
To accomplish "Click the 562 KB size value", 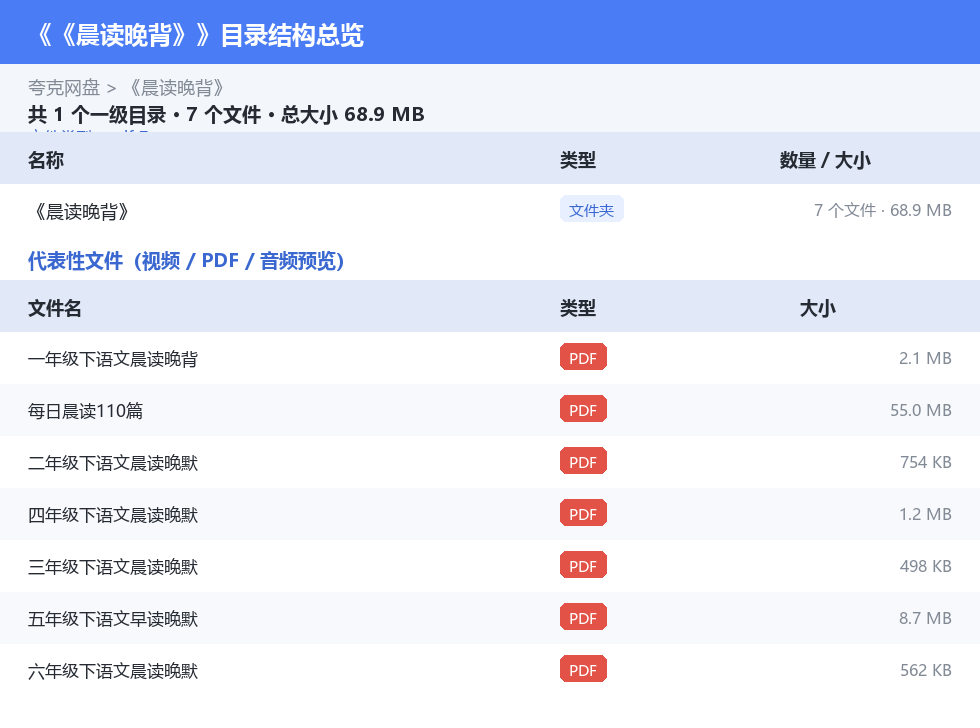I will click(x=926, y=669).
